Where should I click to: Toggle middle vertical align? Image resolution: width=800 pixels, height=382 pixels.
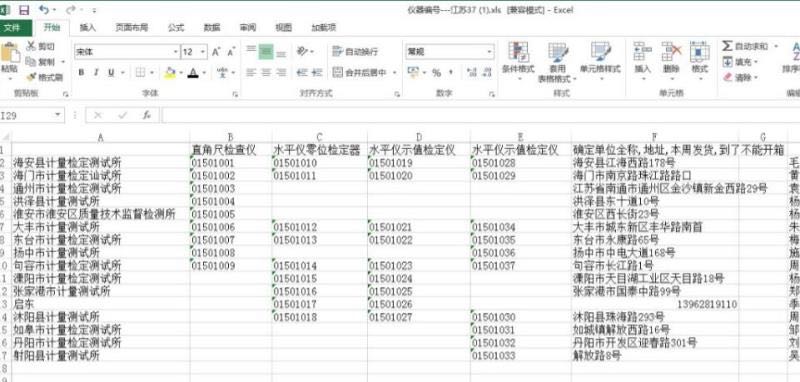[x=266, y=51]
